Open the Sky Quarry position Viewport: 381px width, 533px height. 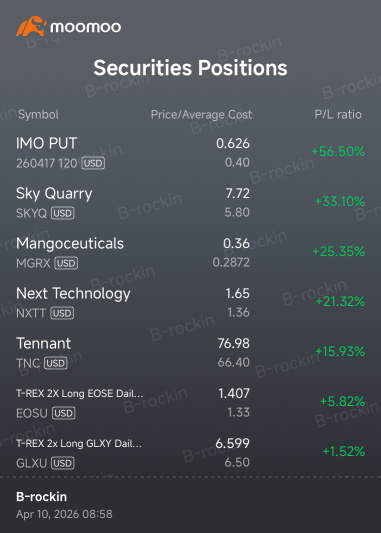pos(190,203)
